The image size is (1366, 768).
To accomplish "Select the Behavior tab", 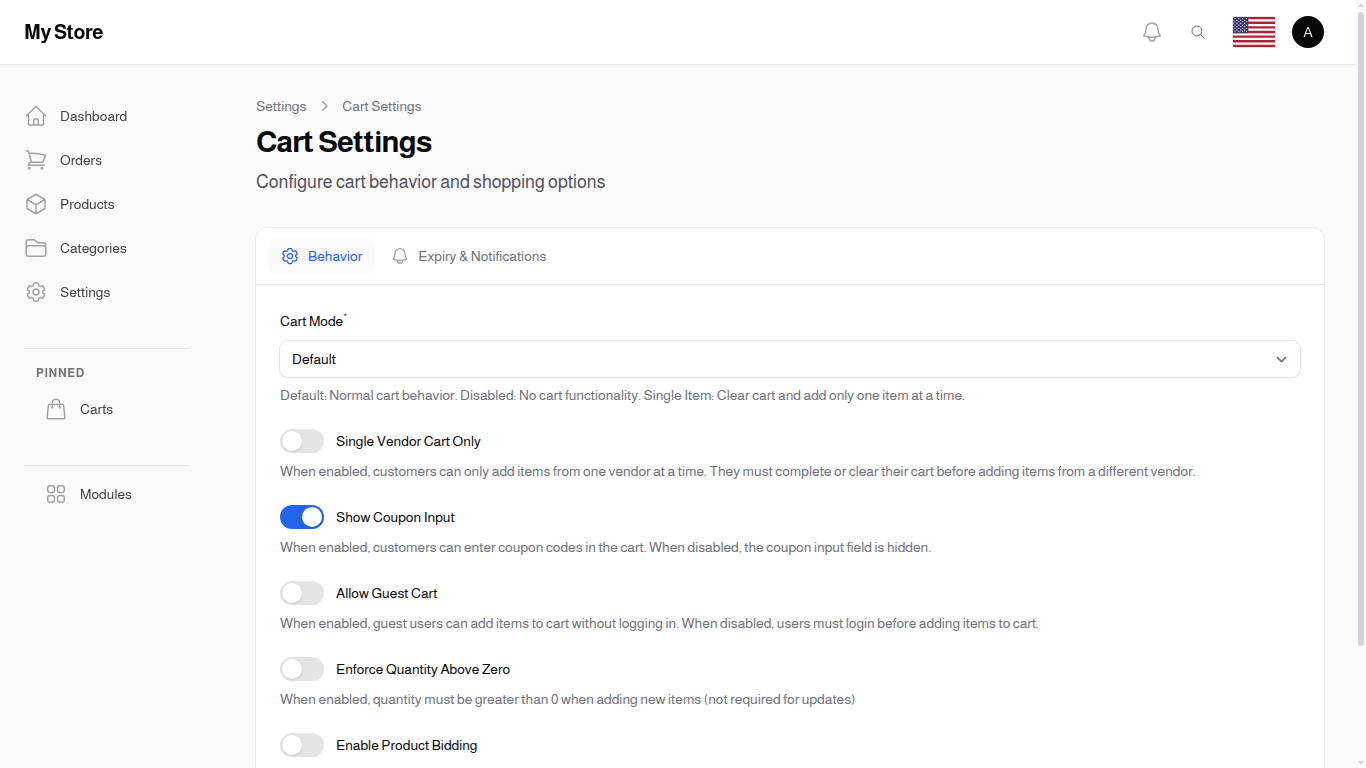I will [x=322, y=256].
